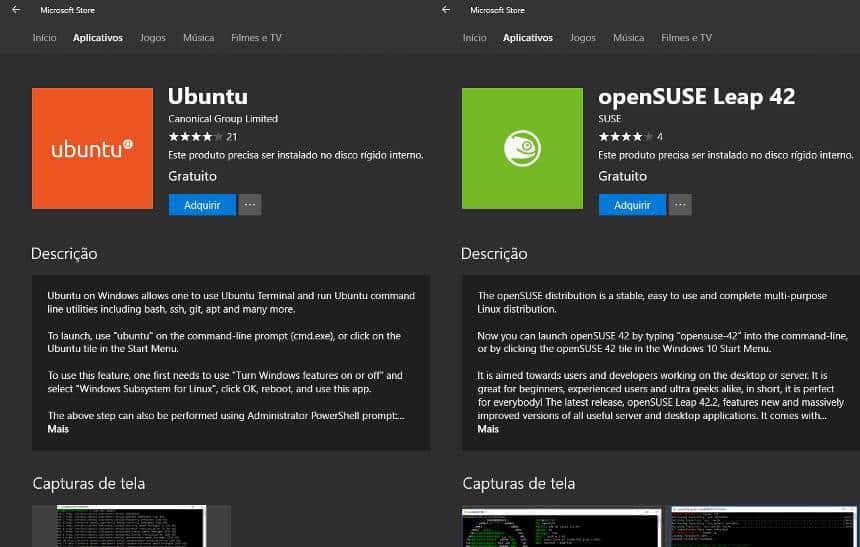
Task: Click openSUSE review count 4
Action: [659, 137]
